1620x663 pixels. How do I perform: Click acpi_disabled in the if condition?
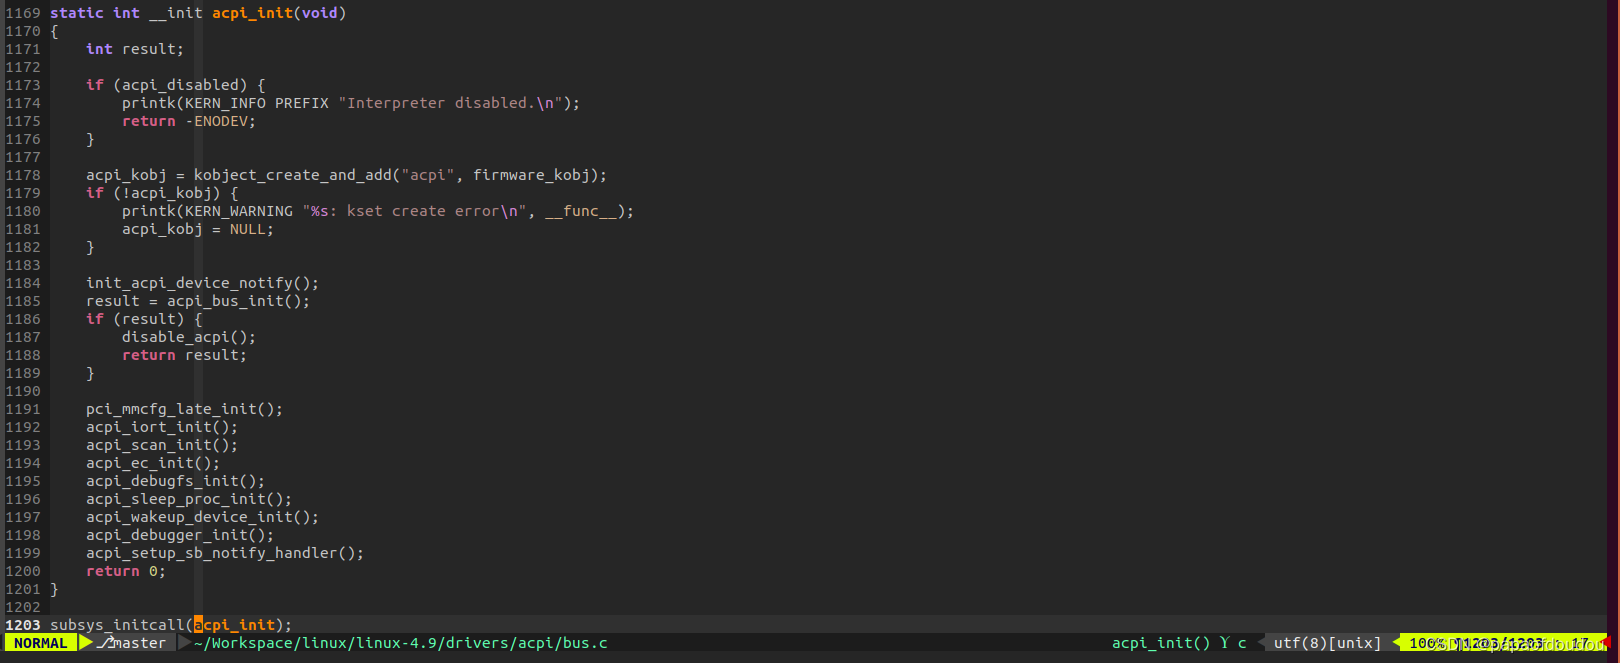pos(180,85)
